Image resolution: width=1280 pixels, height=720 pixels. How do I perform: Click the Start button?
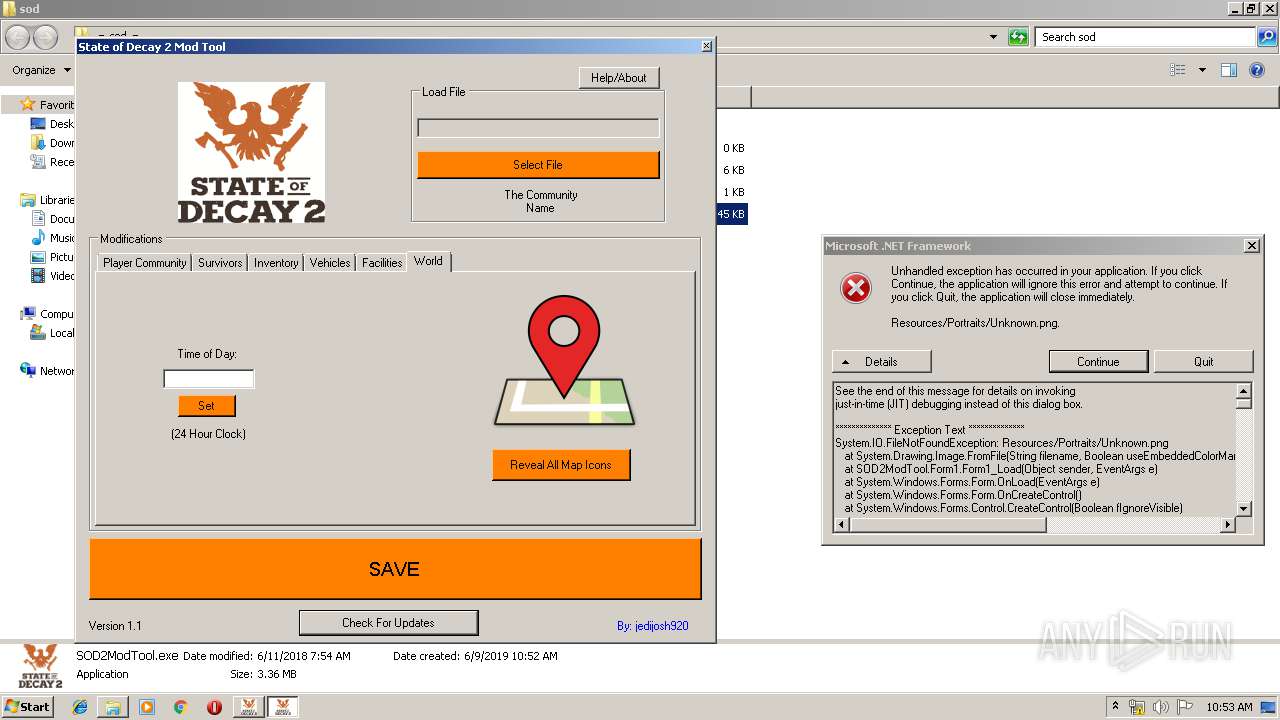tap(27, 707)
